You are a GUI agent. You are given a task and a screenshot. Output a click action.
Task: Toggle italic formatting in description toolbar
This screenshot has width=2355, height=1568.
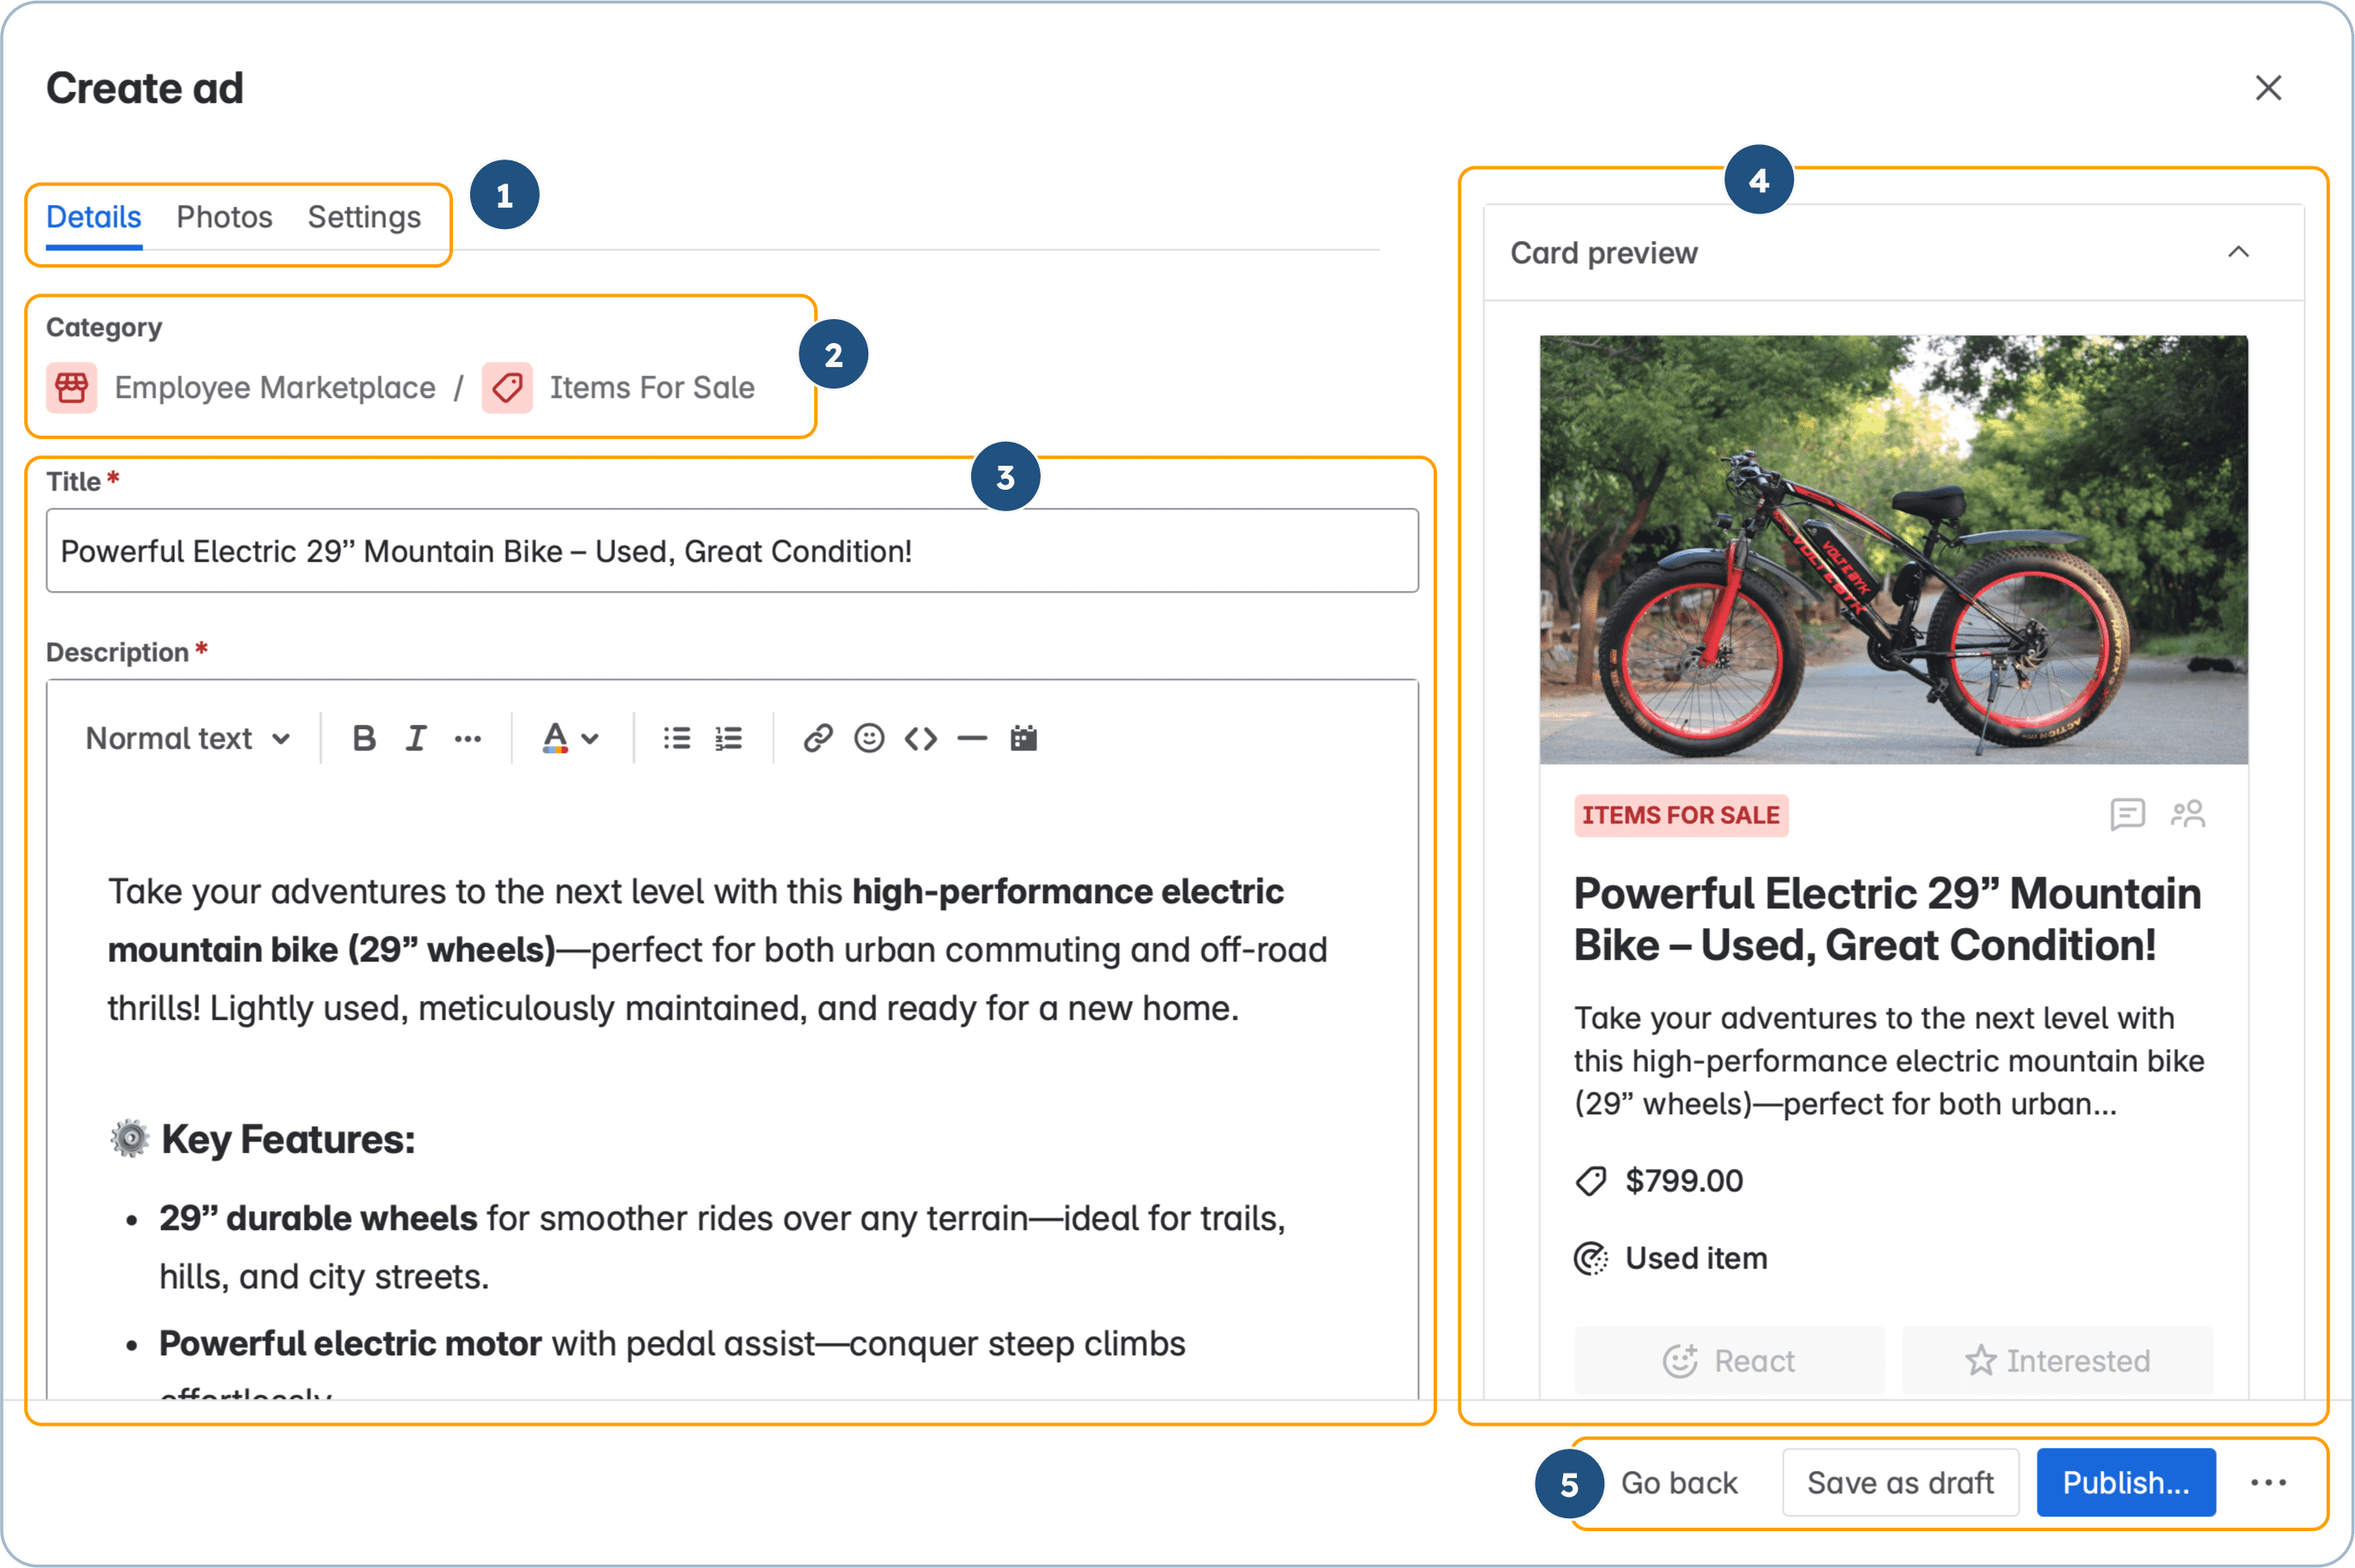pos(416,738)
